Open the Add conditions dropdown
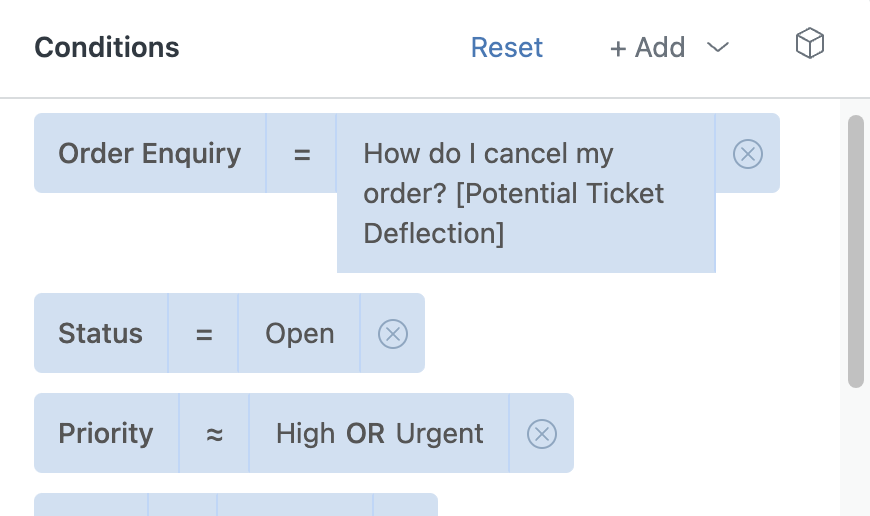This screenshot has height=516, width=870. tap(669, 47)
